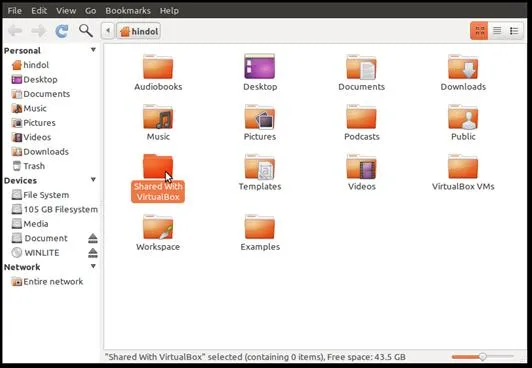The image size is (532, 368).
Task: Select the Workspace folder icon
Action: 158,227
